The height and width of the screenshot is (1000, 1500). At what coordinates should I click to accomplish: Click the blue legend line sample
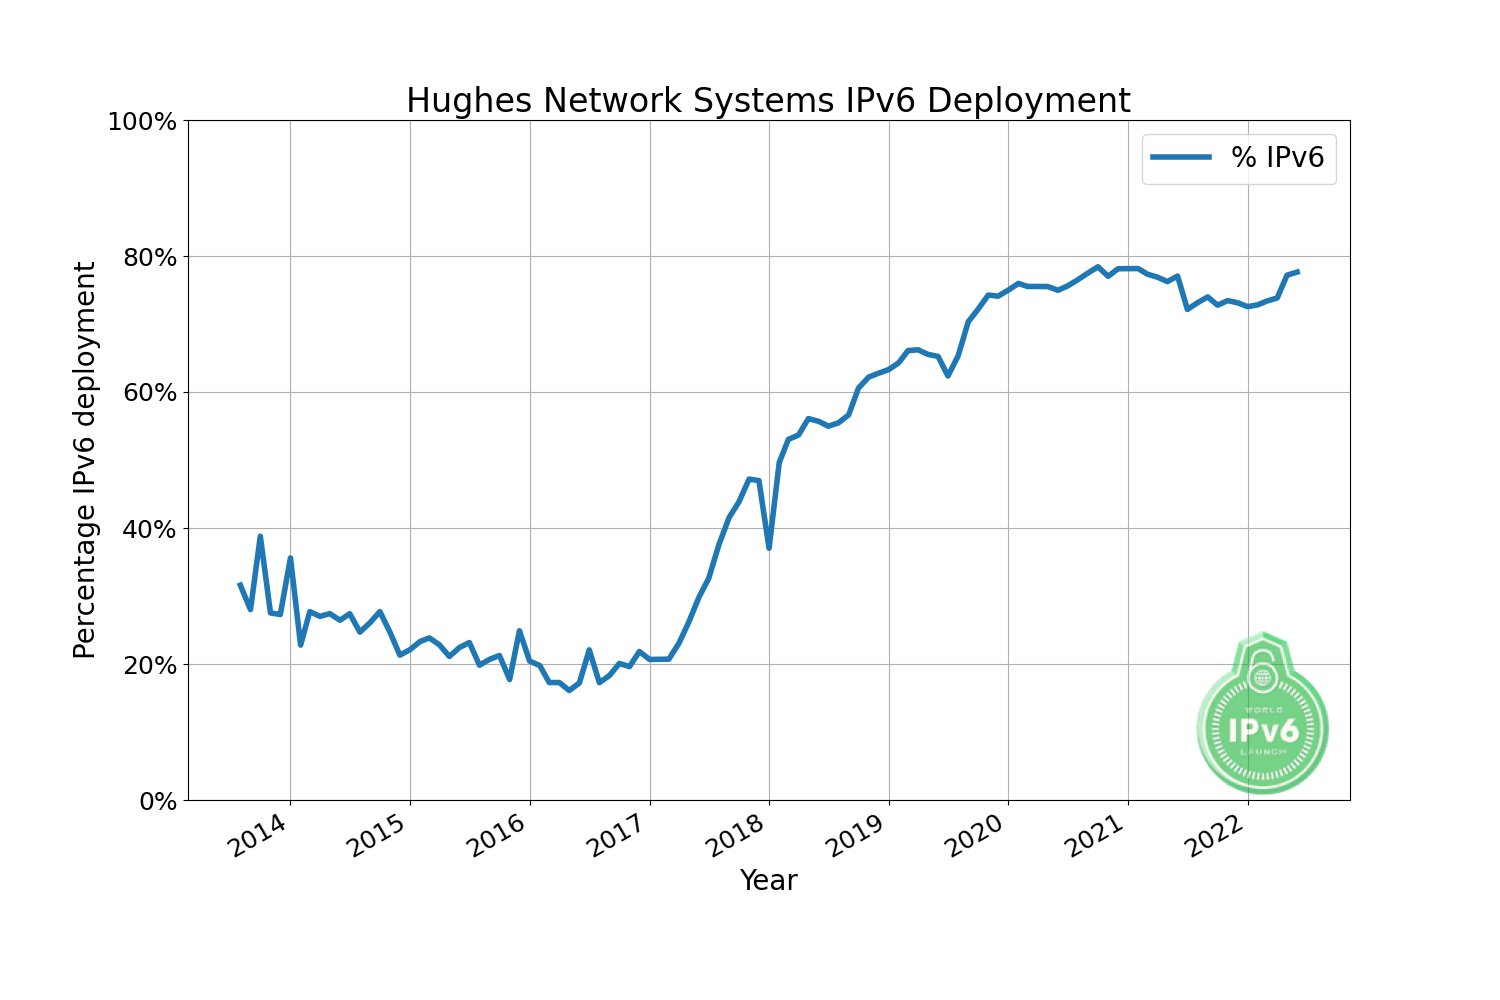1181,157
